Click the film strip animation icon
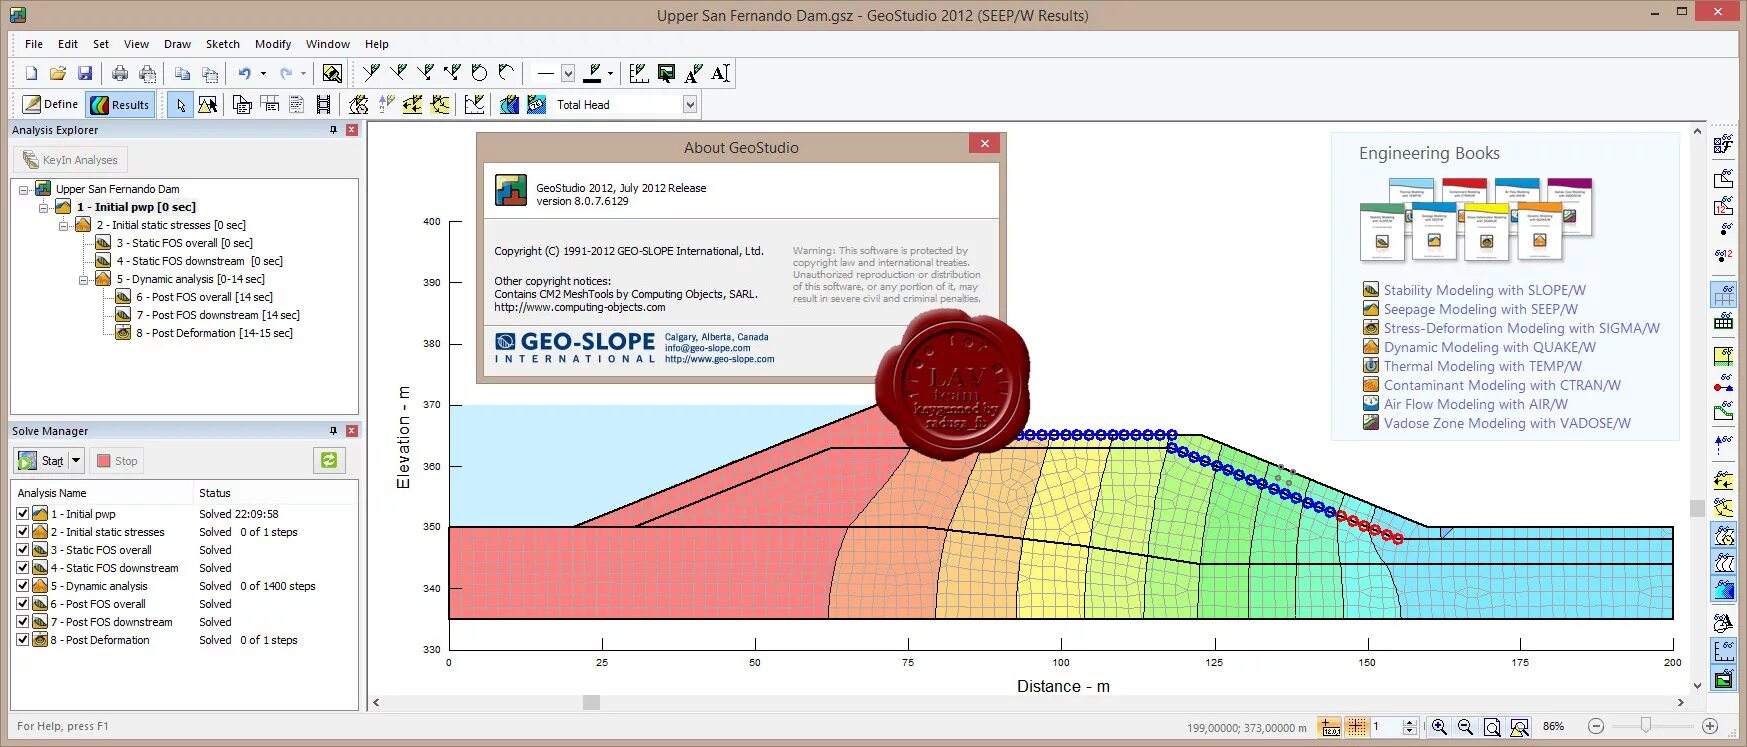Screen dimensions: 1747x747 coord(323,104)
